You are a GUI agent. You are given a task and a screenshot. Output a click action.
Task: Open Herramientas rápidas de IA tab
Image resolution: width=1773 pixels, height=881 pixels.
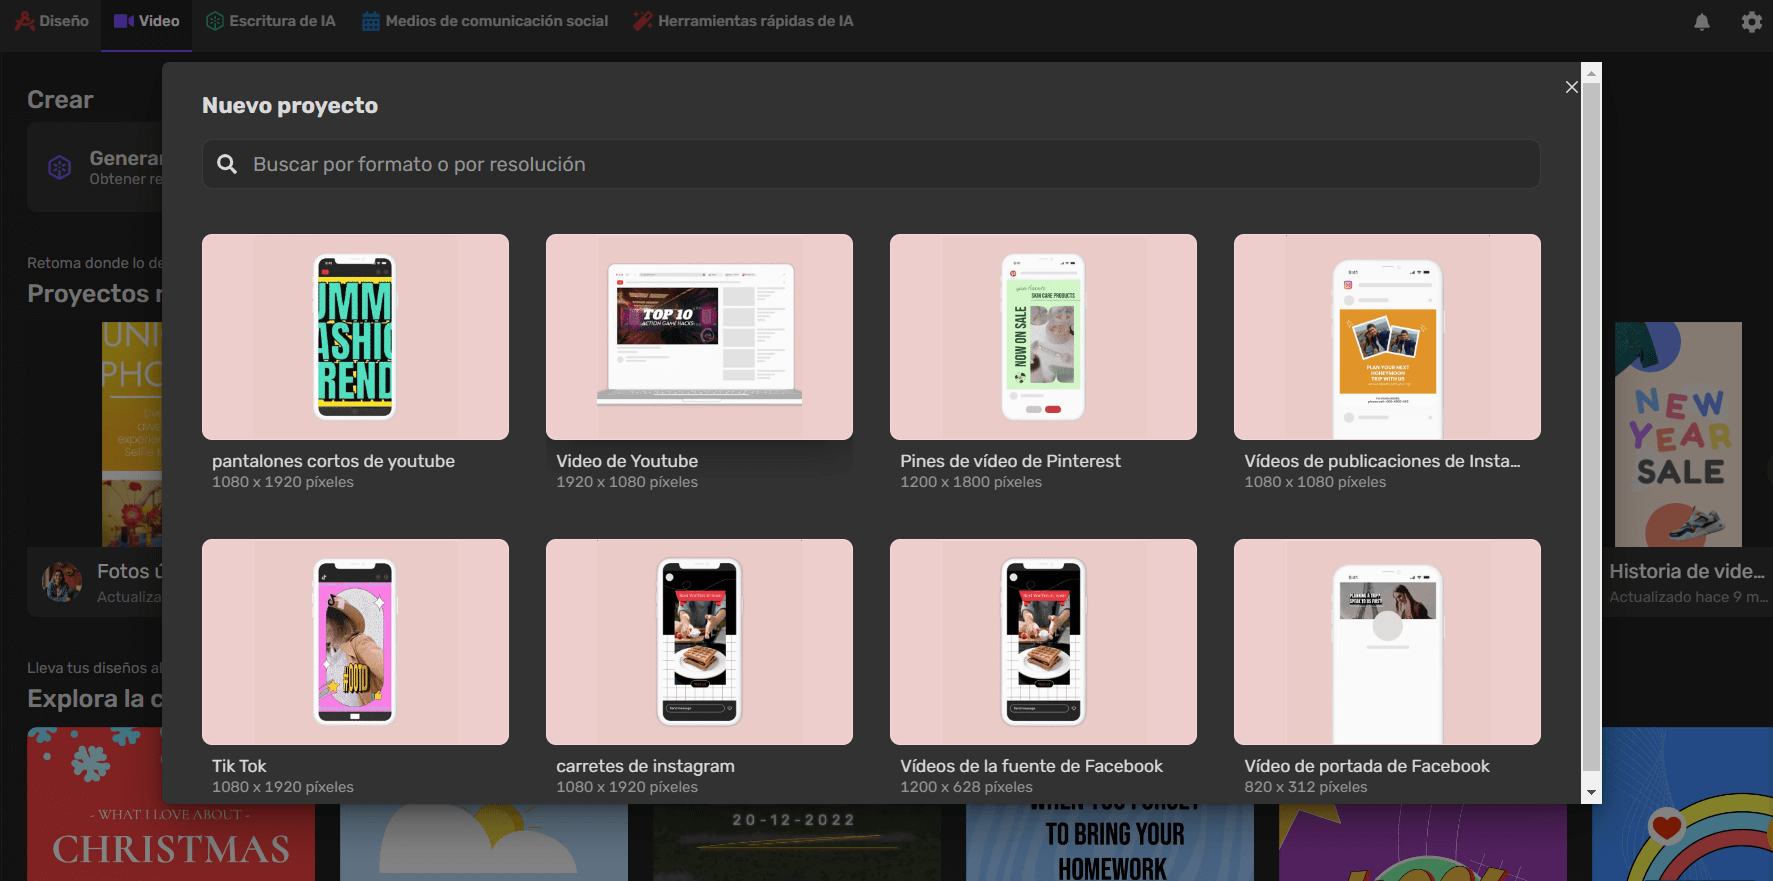click(x=743, y=21)
